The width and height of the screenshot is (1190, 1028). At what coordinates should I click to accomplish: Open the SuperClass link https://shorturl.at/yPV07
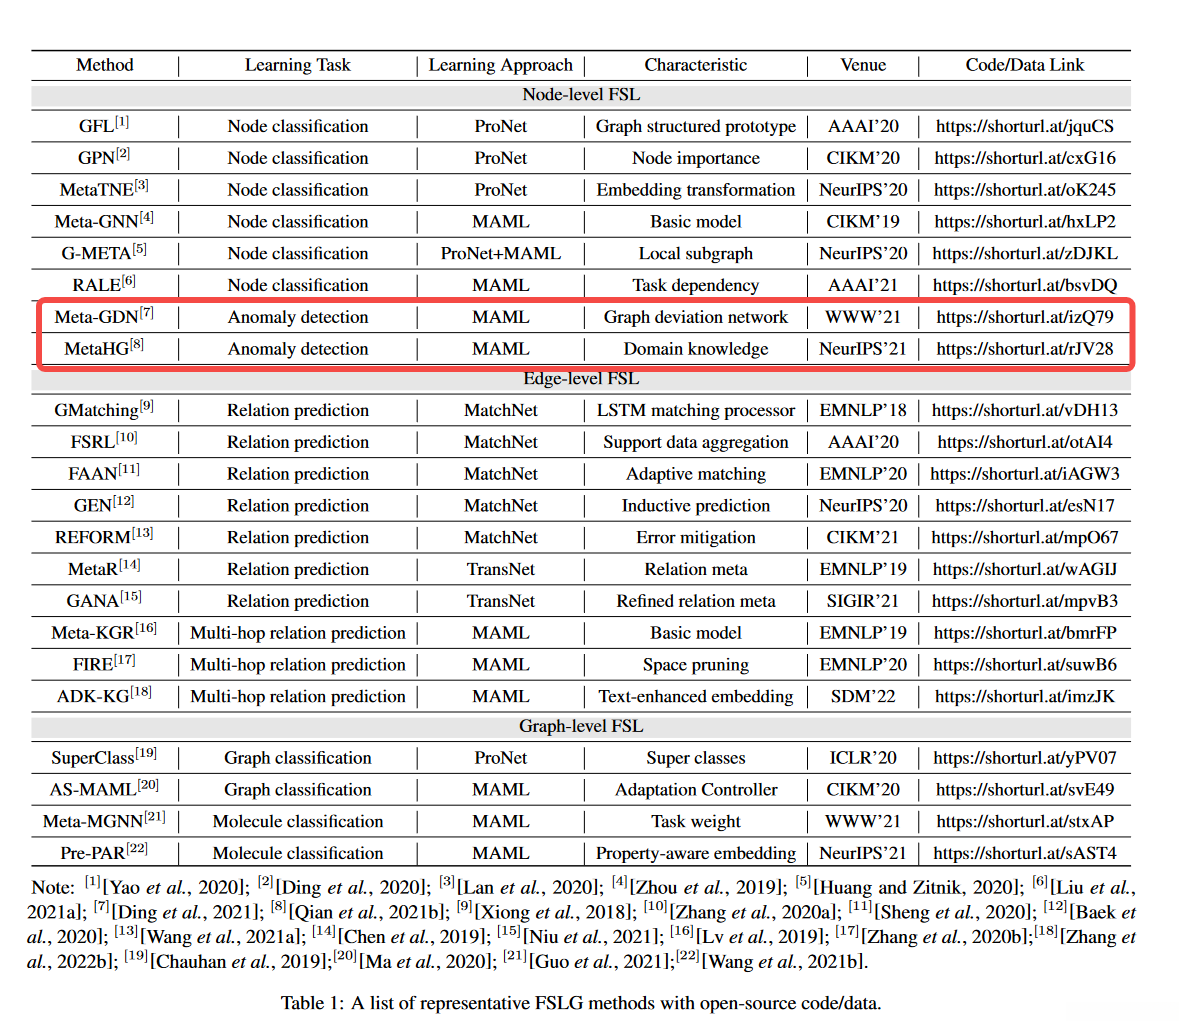tap(1025, 758)
